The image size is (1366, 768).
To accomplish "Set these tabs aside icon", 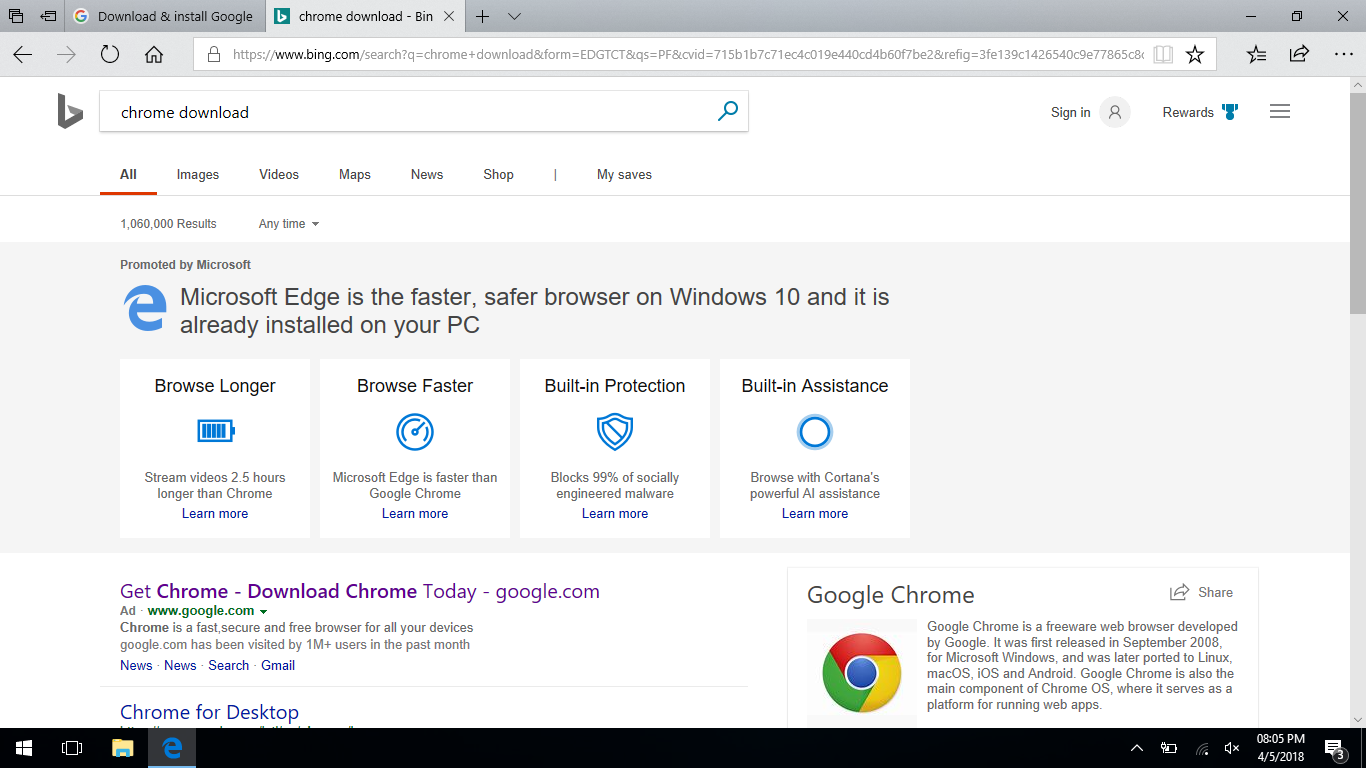I will tap(48, 16).
